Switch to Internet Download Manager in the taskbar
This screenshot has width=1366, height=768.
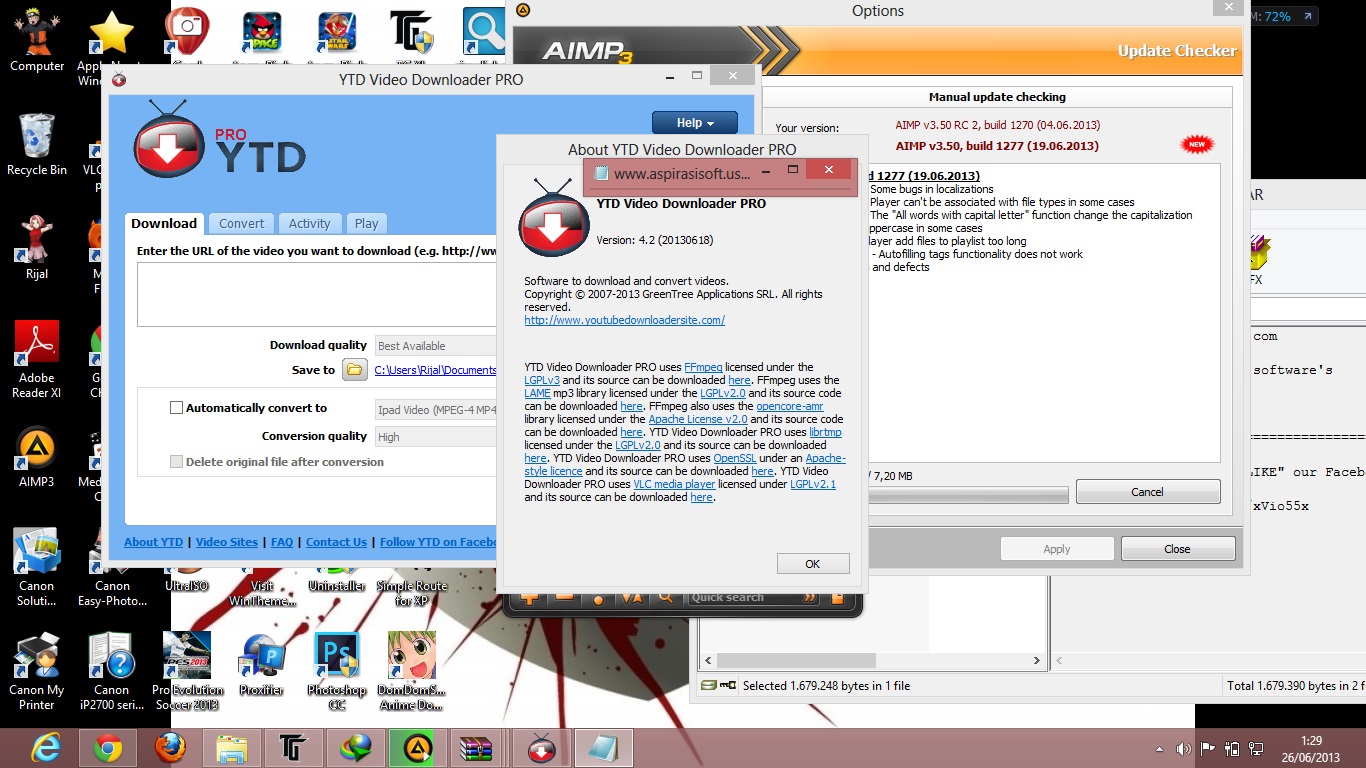point(356,747)
